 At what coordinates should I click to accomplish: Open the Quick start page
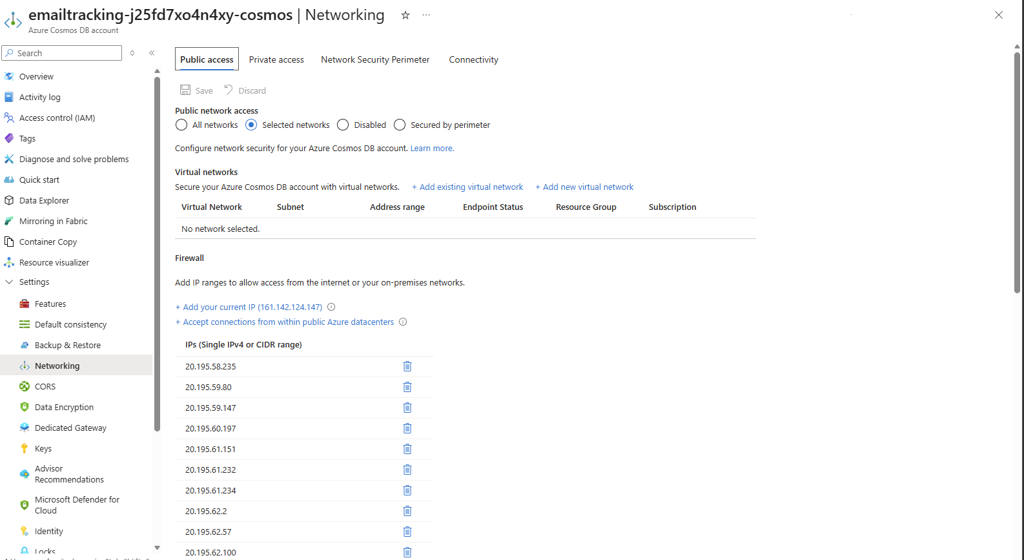pos(39,180)
